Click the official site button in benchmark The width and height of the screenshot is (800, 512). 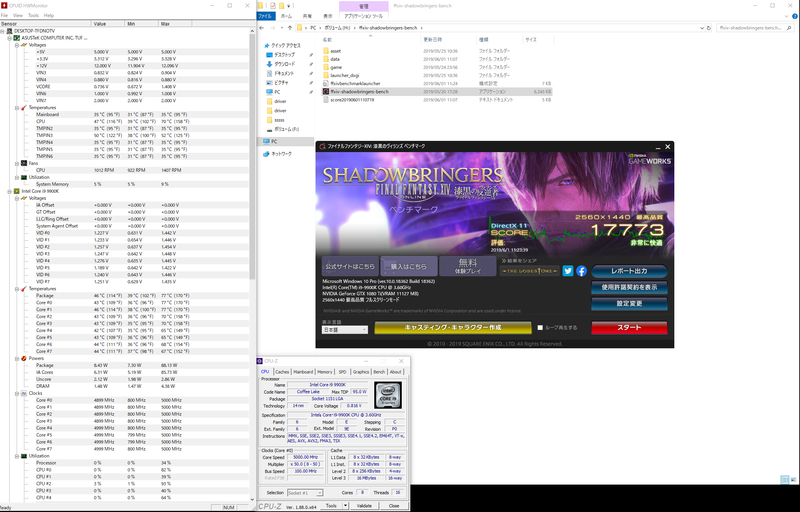click(x=350, y=266)
